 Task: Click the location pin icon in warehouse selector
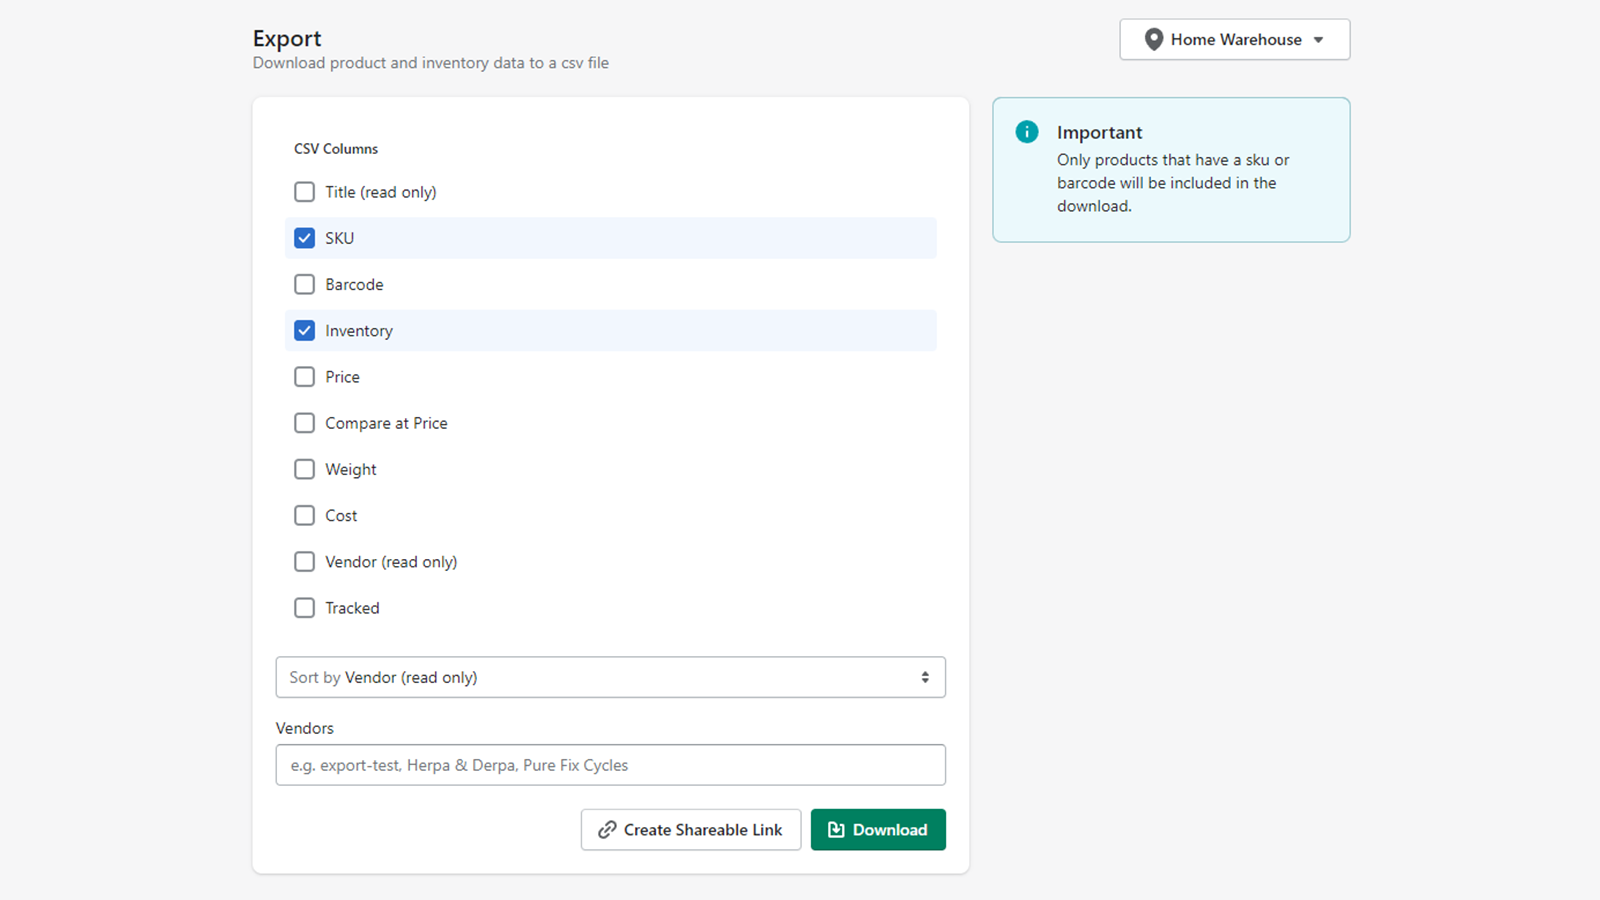[x=1154, y=39]
